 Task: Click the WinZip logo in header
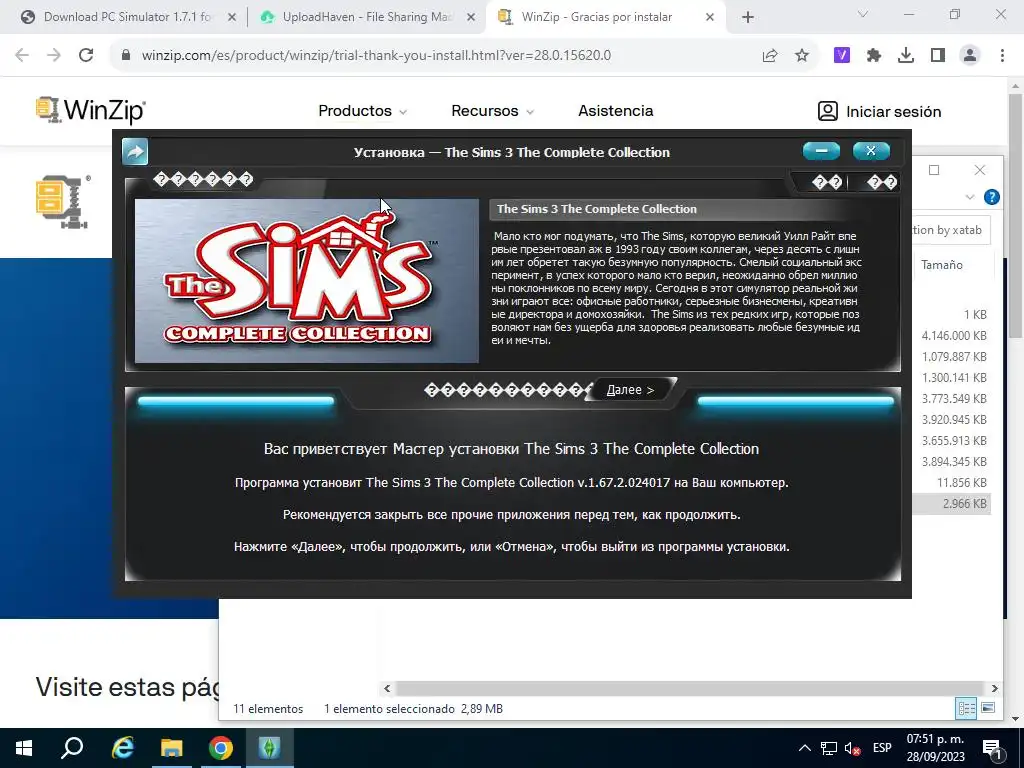[x=91, y=110]
